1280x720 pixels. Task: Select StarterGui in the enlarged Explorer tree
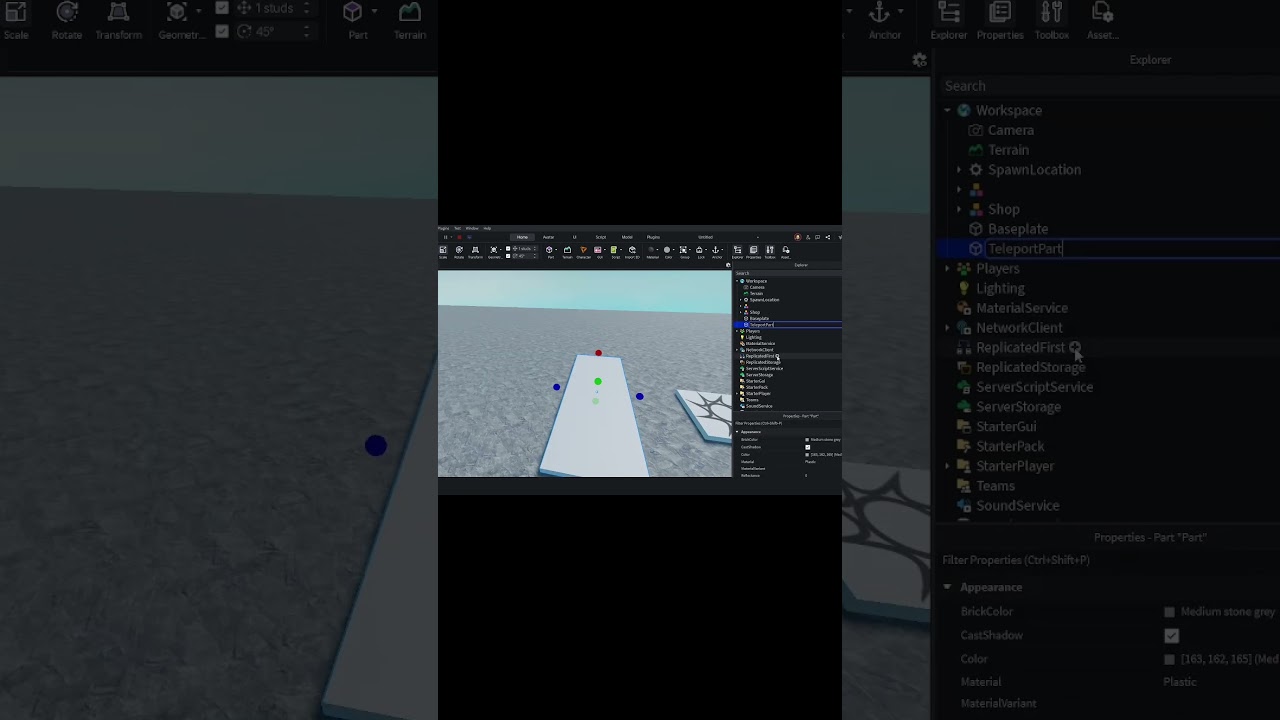(x=1006, y=427)
